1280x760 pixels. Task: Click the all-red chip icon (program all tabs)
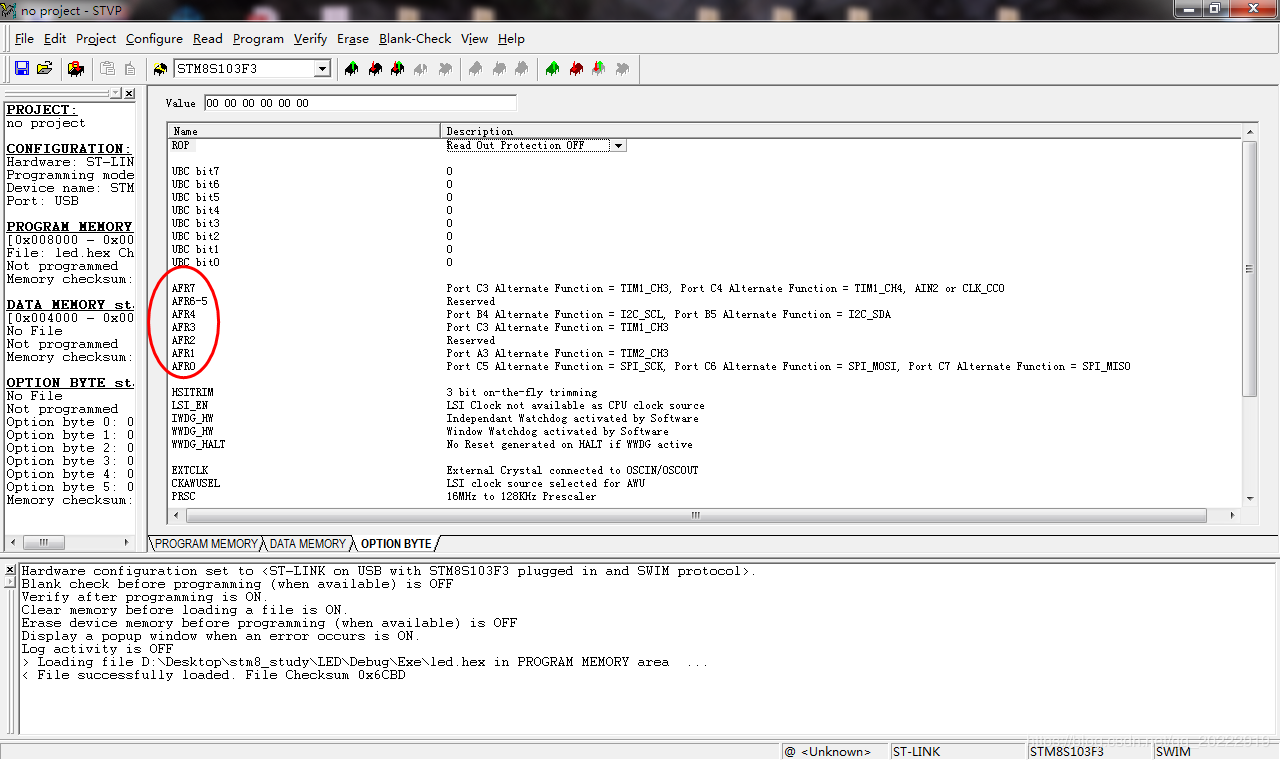point(576,69)
